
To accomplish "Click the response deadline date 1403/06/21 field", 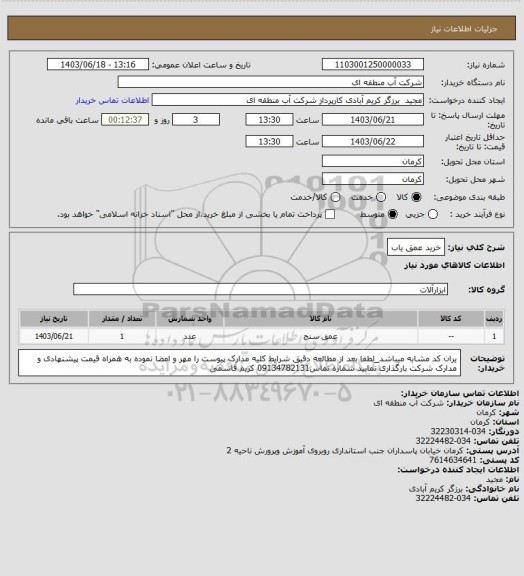I will click(x=373, y=120).
